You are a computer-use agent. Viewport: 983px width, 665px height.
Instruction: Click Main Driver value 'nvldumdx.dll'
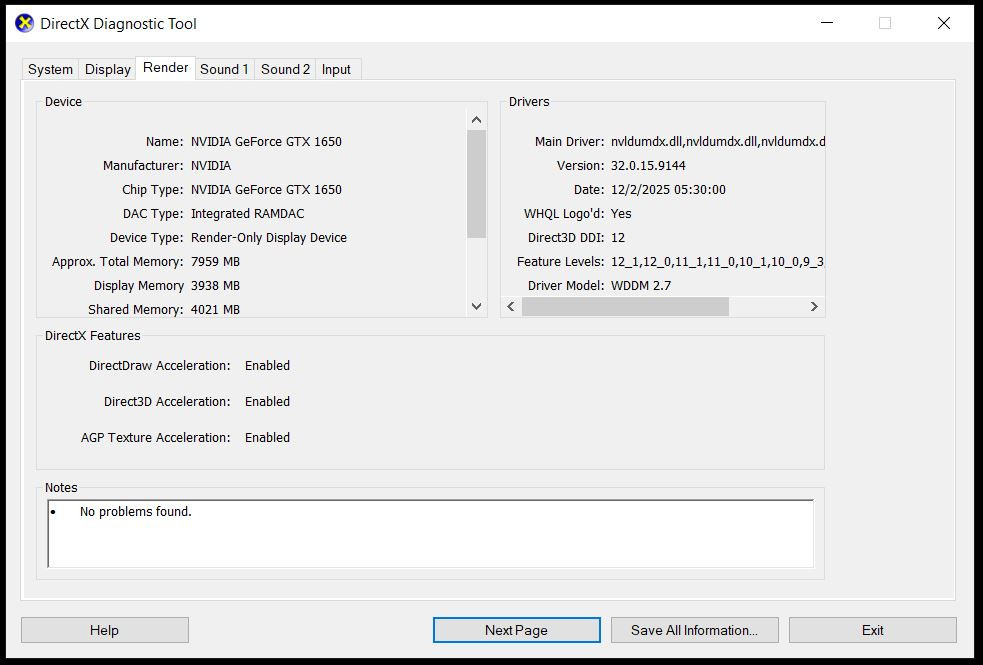click(718, 142)
